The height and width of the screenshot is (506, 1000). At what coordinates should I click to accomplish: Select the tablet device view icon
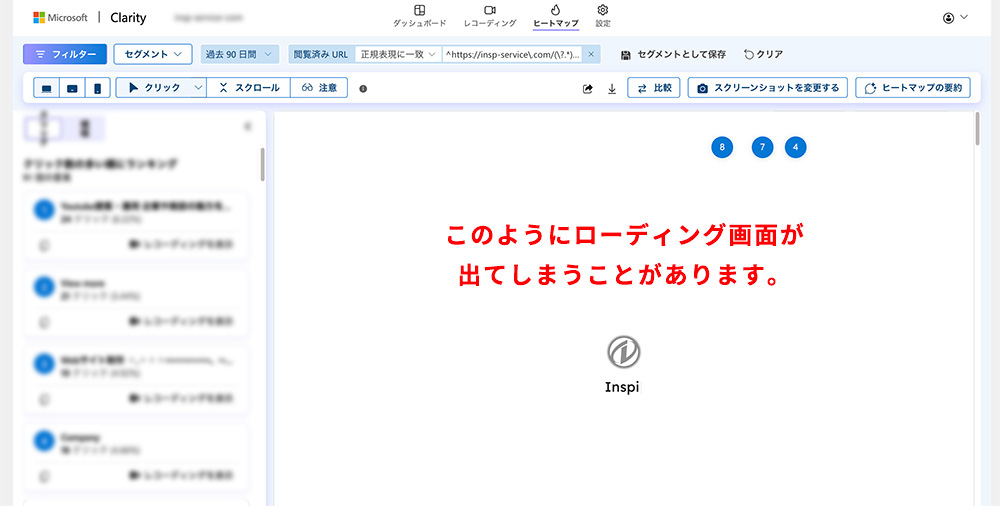[72, 88]
